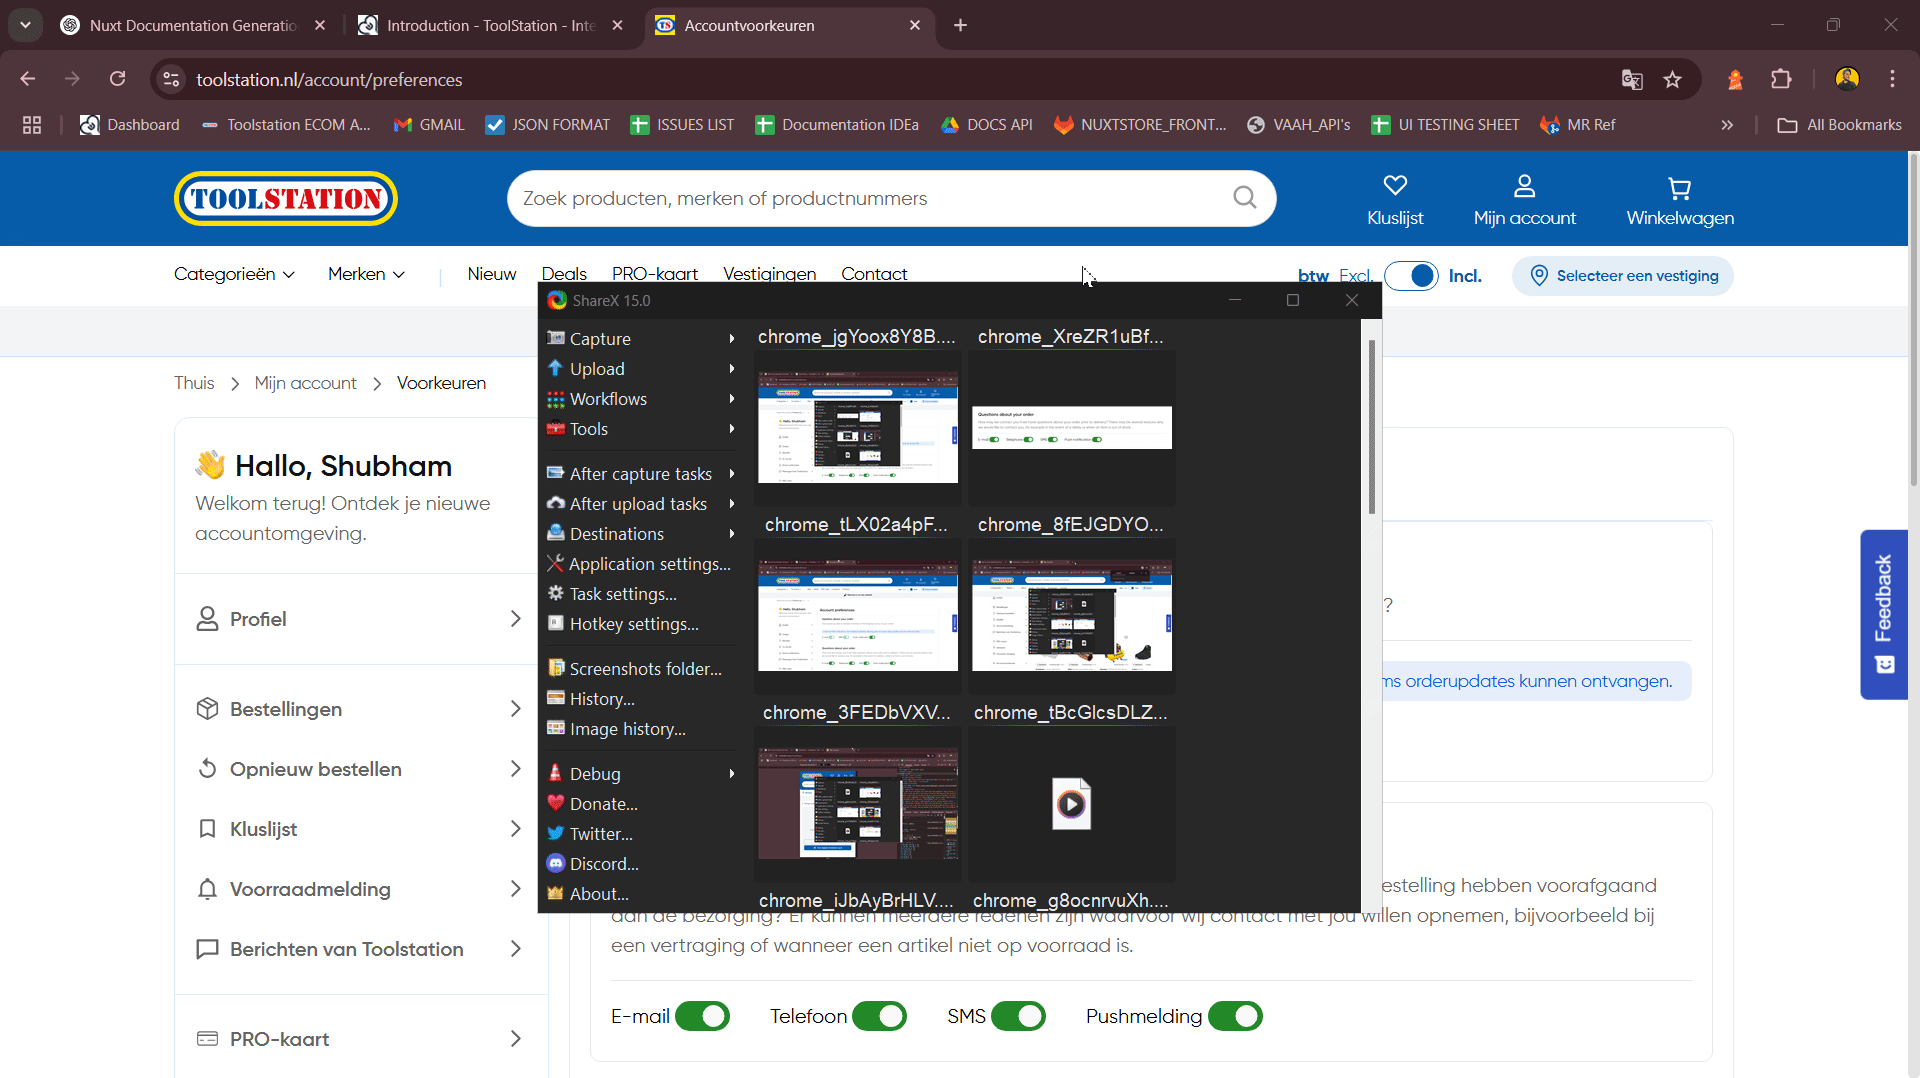Turn off the SMS toggle
This screenshot has height=1078, width=1920.
click(x=1018, y=1016)
